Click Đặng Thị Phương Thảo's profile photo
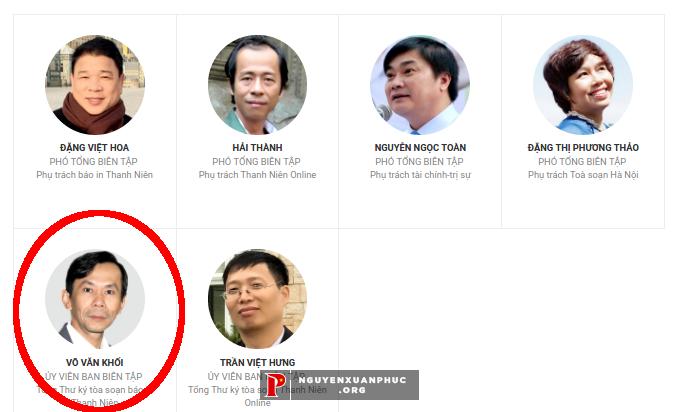680x412 pixels. tap(583, 85)
